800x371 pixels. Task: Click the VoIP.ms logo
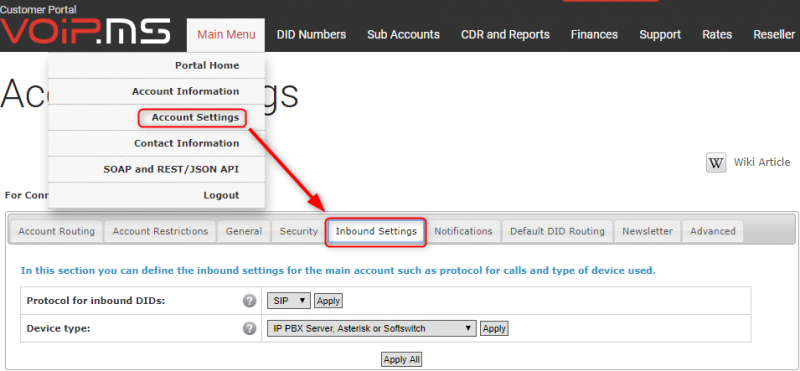[85, 32]
